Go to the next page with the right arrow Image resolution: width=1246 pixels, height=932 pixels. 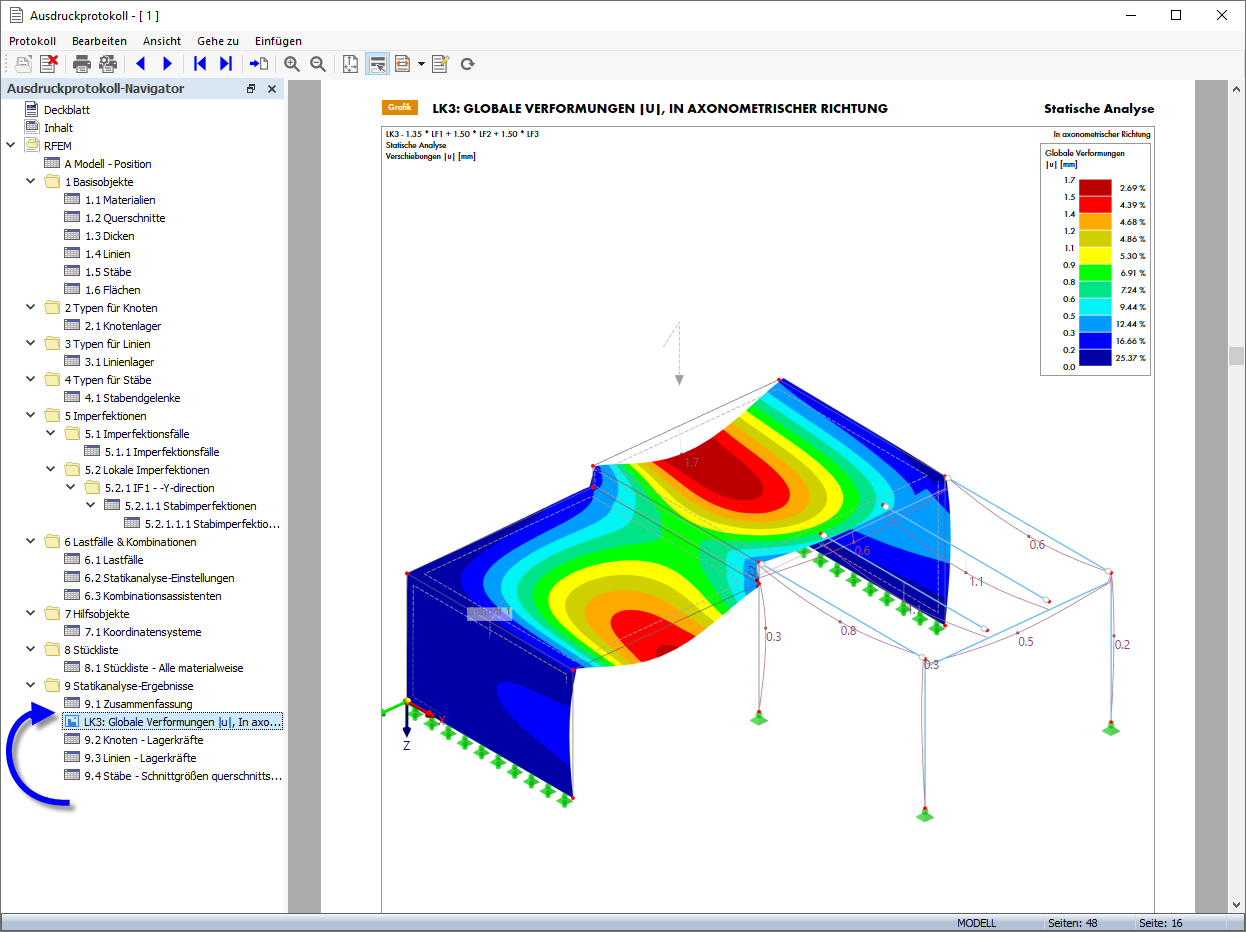[167, 64]
